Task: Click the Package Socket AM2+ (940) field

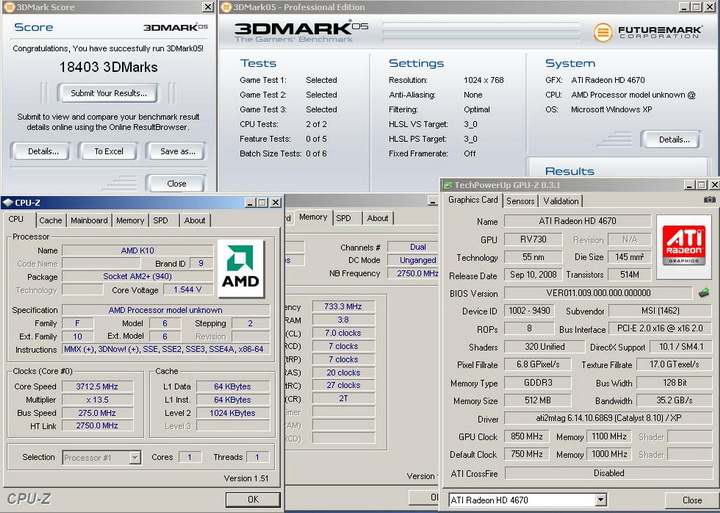Action: (x=137, y=276)
